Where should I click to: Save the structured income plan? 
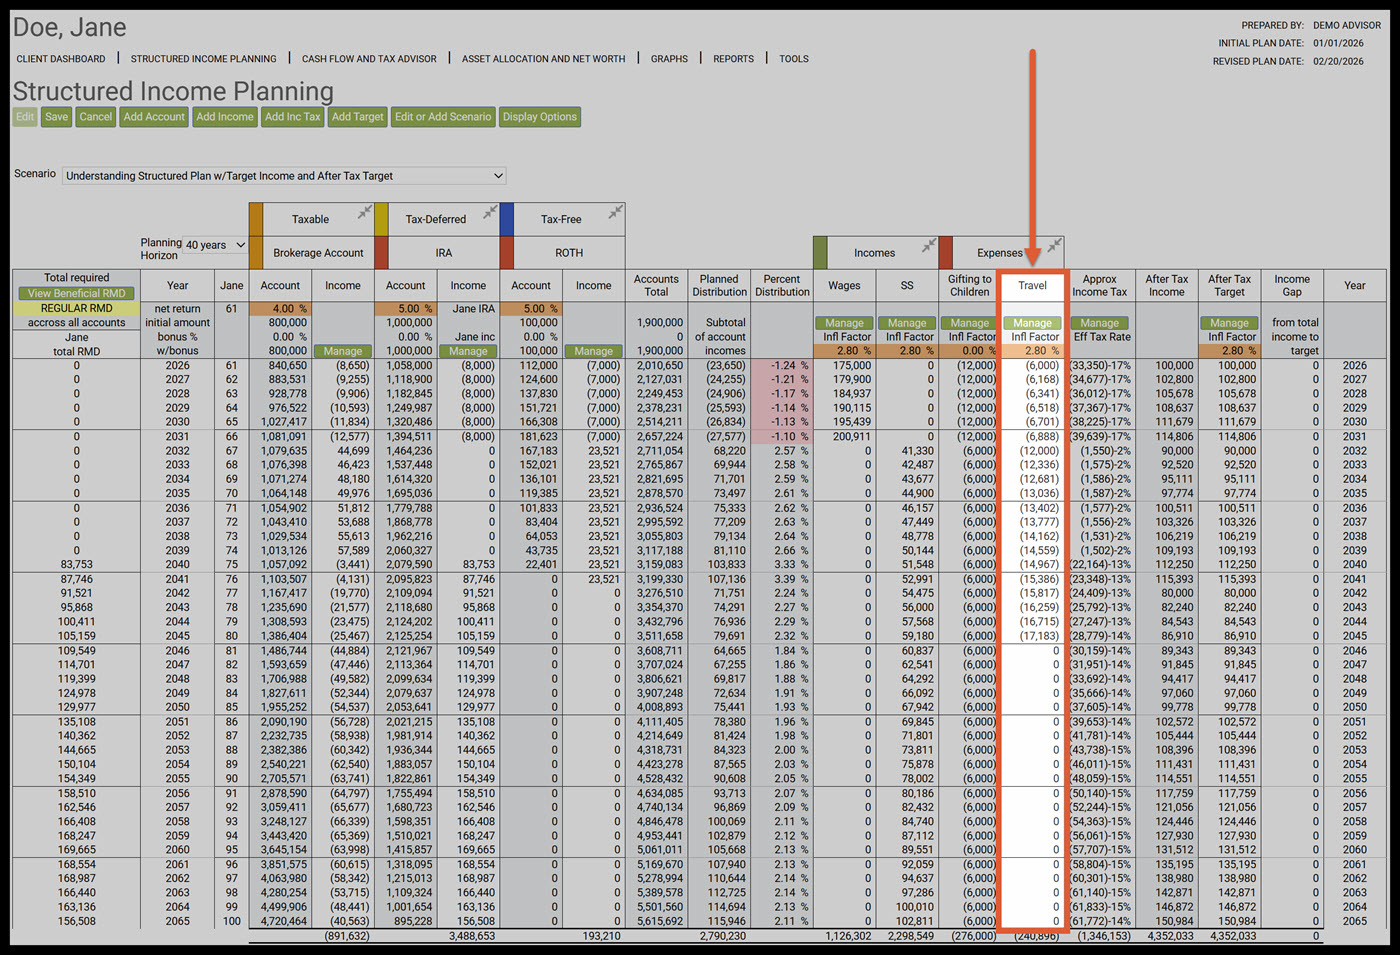pyautogui.click(x=57, y=117)
